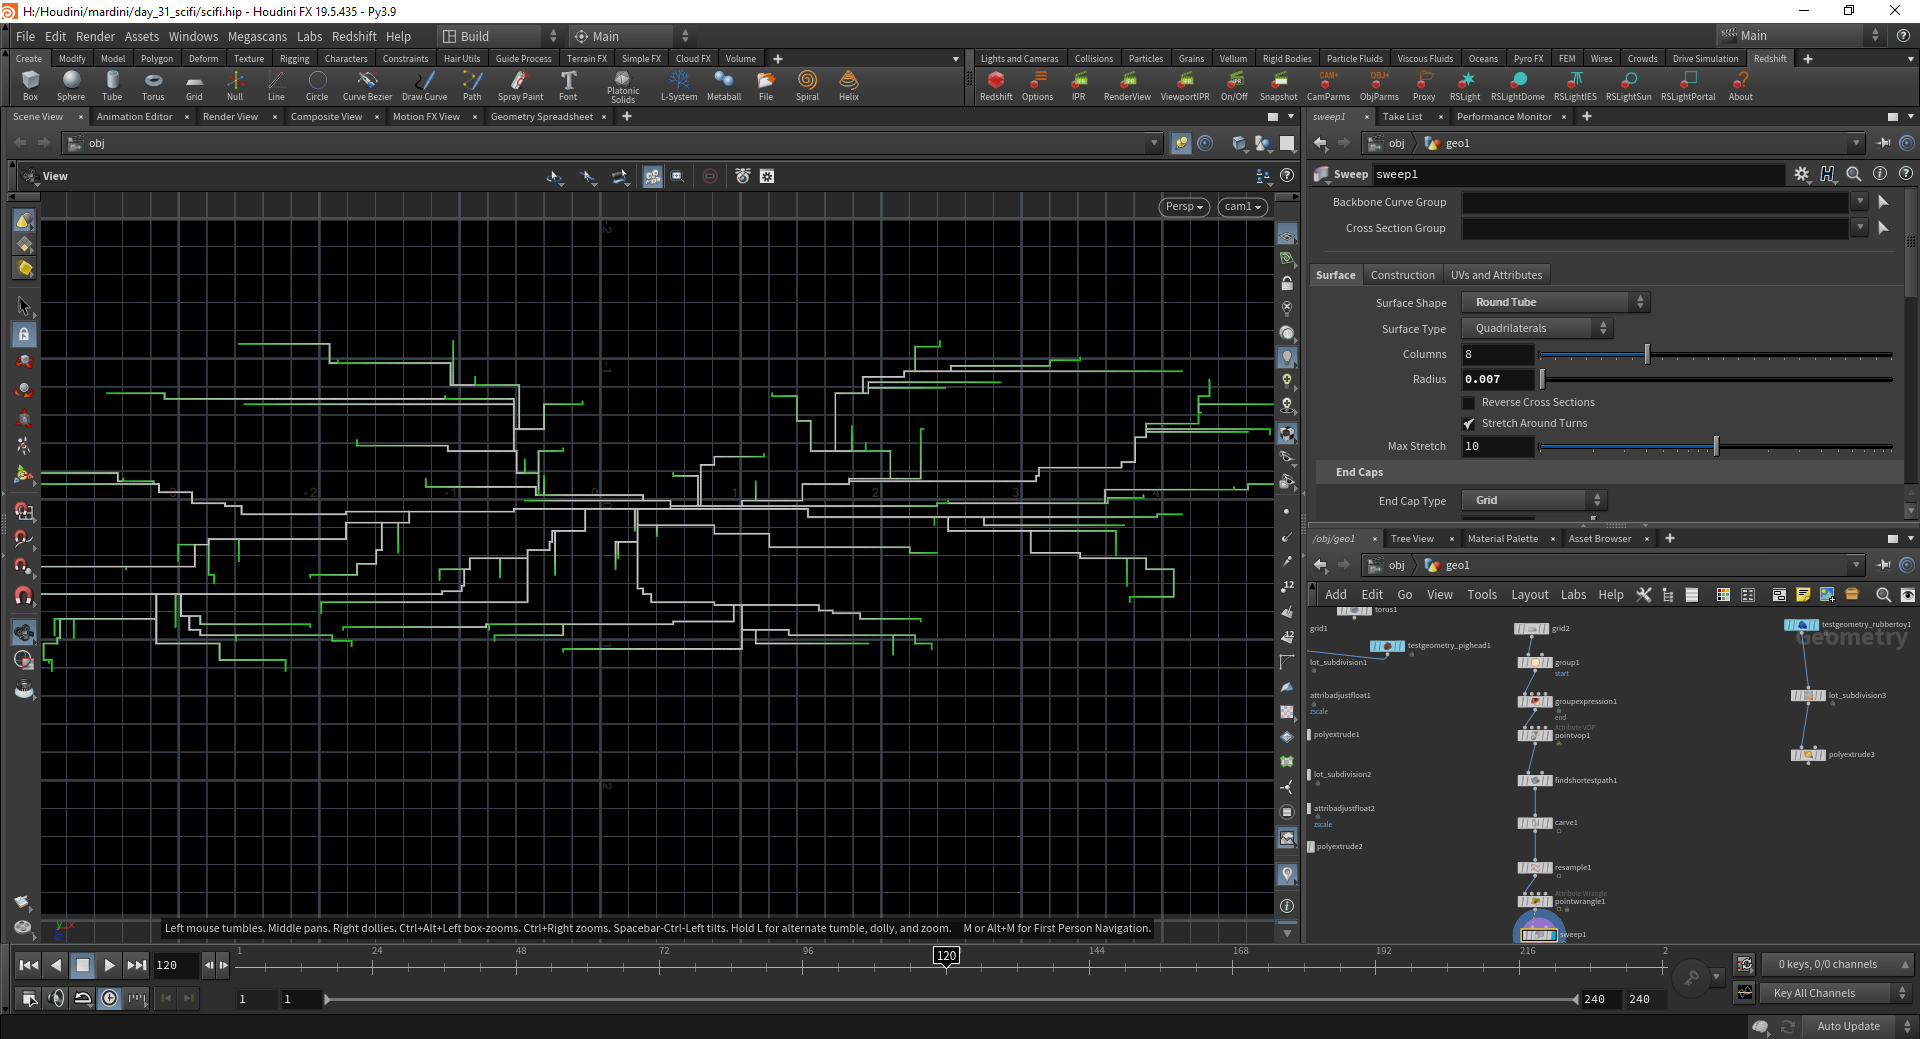The height and width of the screenshot is (1039, 1920).
Task: Open the Material Palette tab
Action: pyautogui.click(x=1503, y=539)
